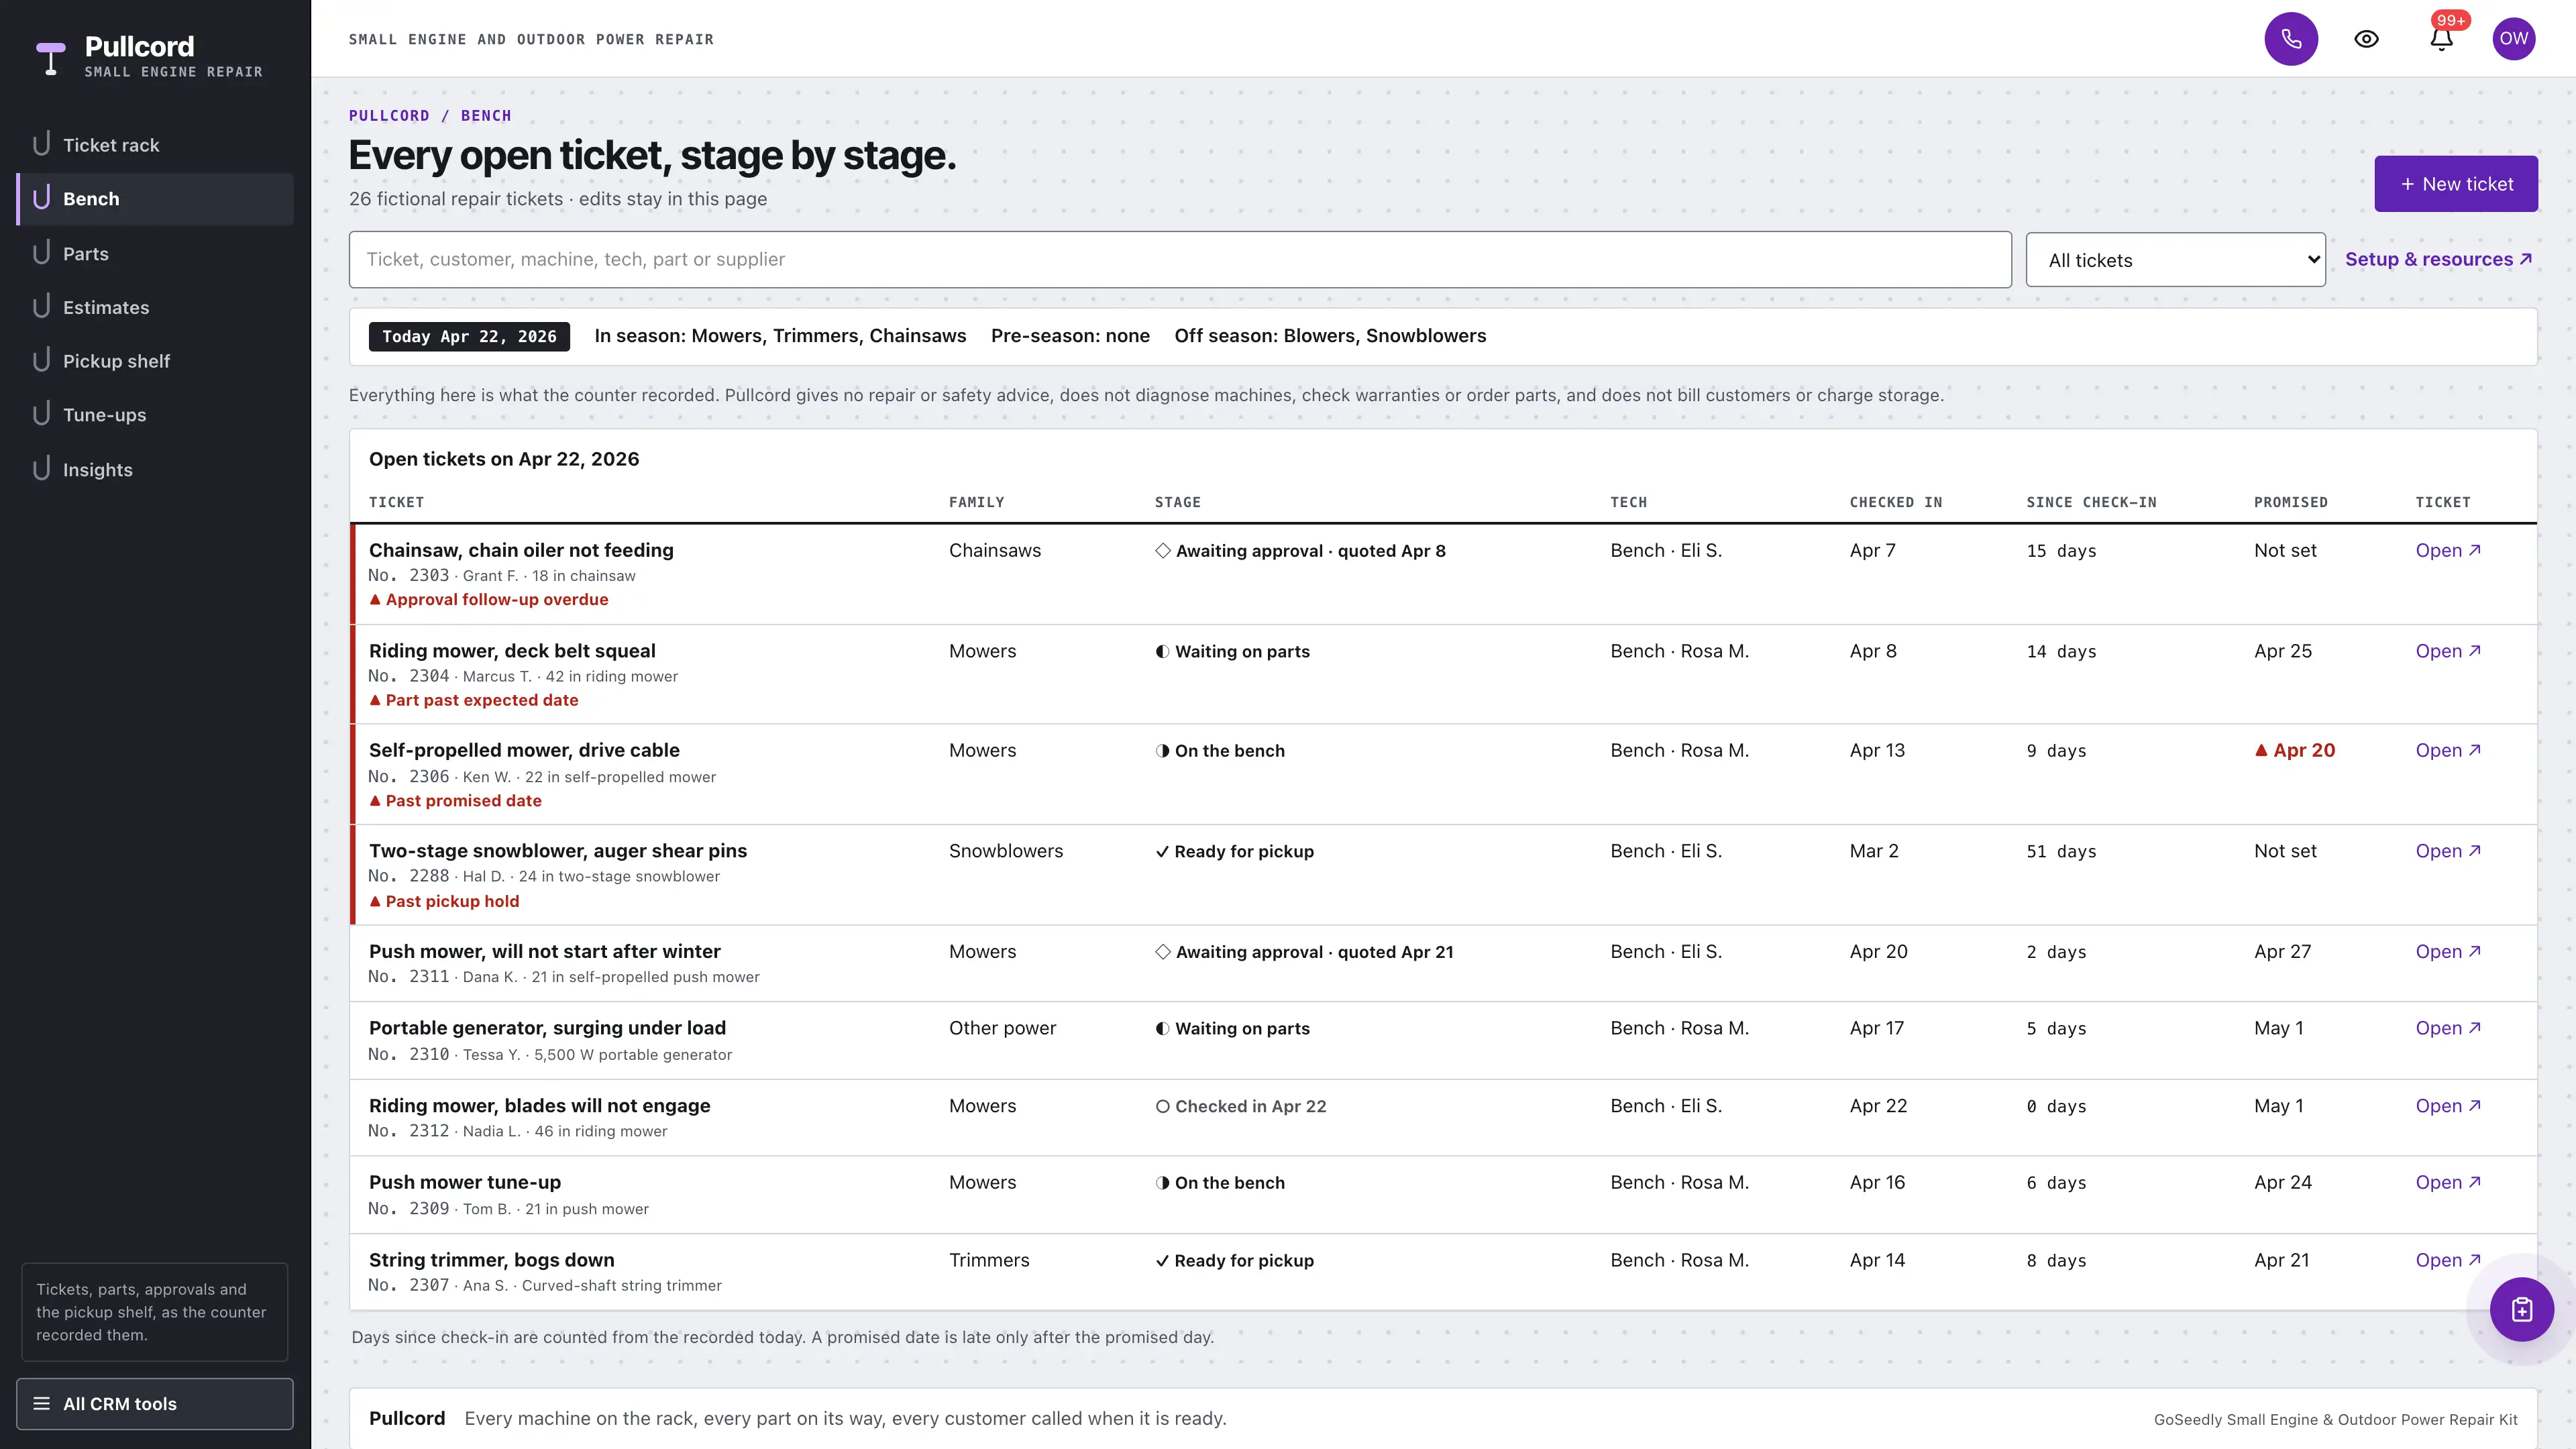
Task: Click the 51 days since check-in cell
Action: tap(2061, 852)
